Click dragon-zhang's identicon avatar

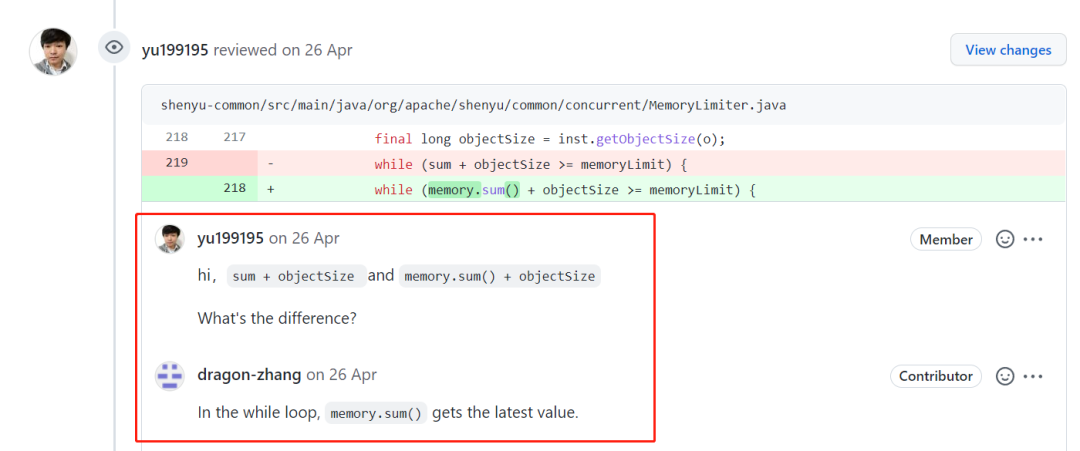tap(169, 375)
